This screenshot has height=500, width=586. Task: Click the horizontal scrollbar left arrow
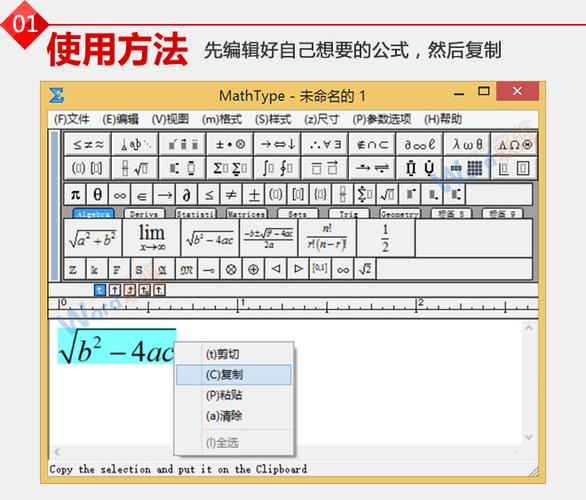point(57,452)
